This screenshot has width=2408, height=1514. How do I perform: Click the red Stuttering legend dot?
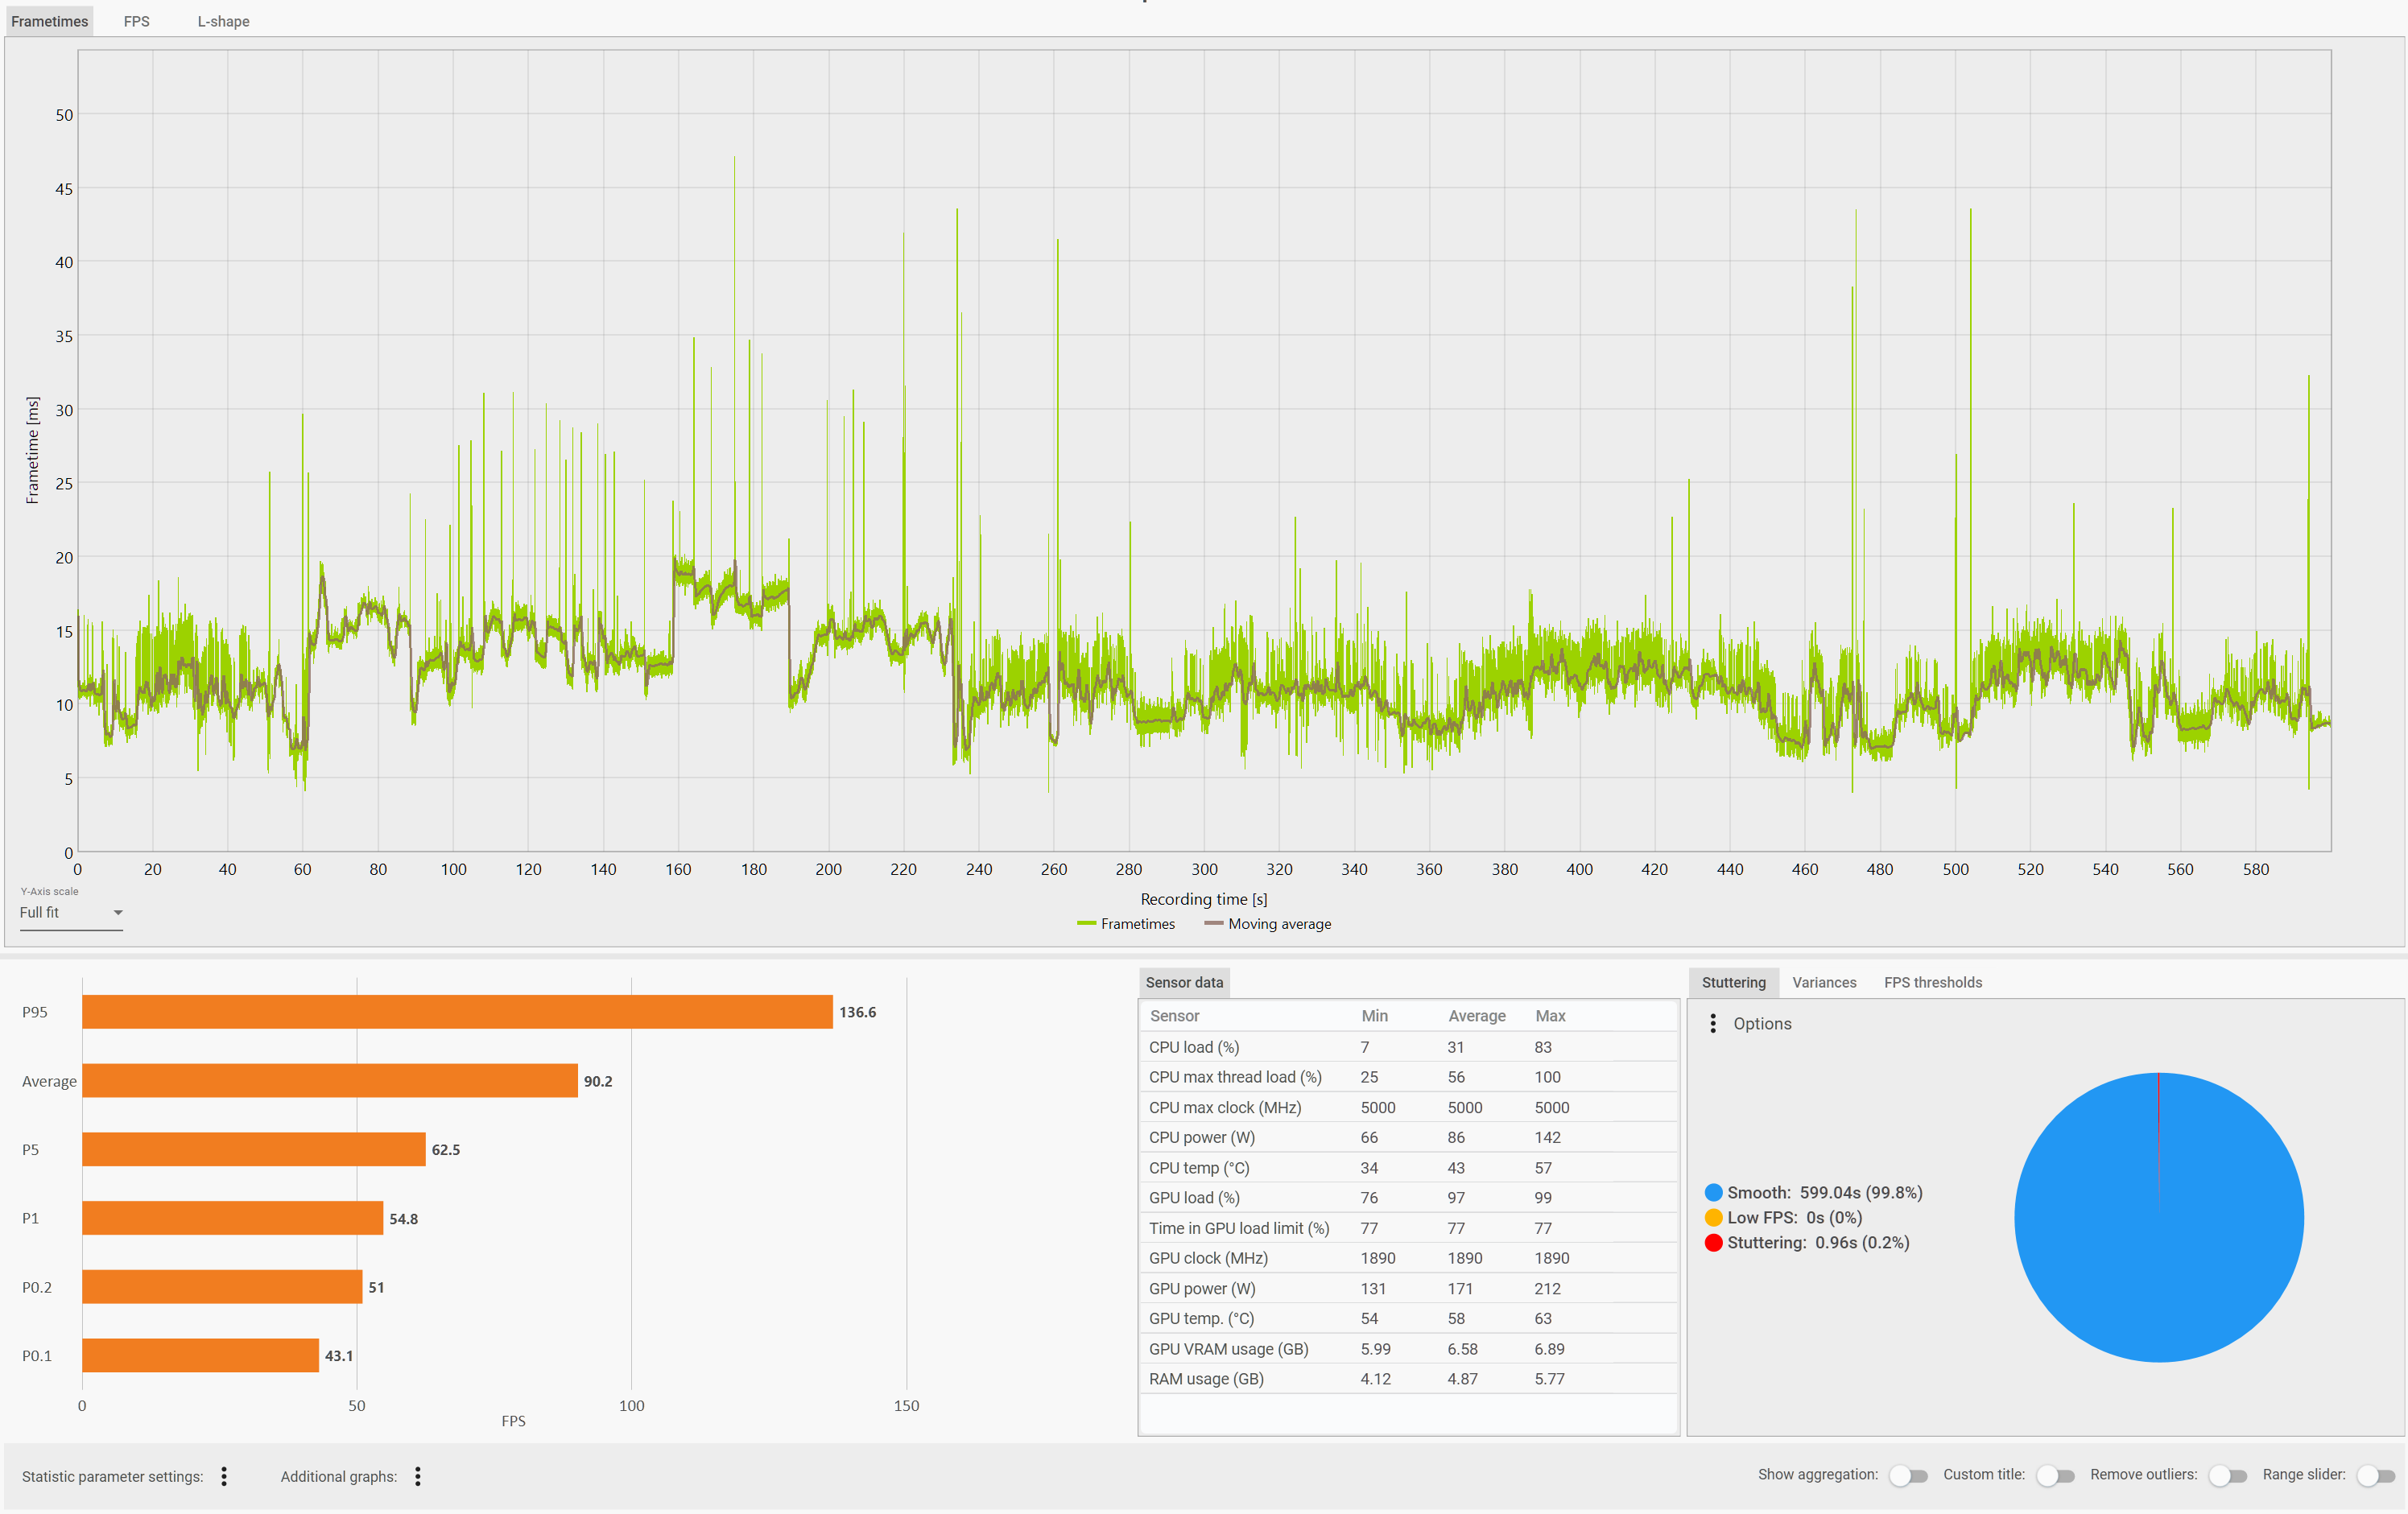pyautogui.click(x=1713, y=1242)
